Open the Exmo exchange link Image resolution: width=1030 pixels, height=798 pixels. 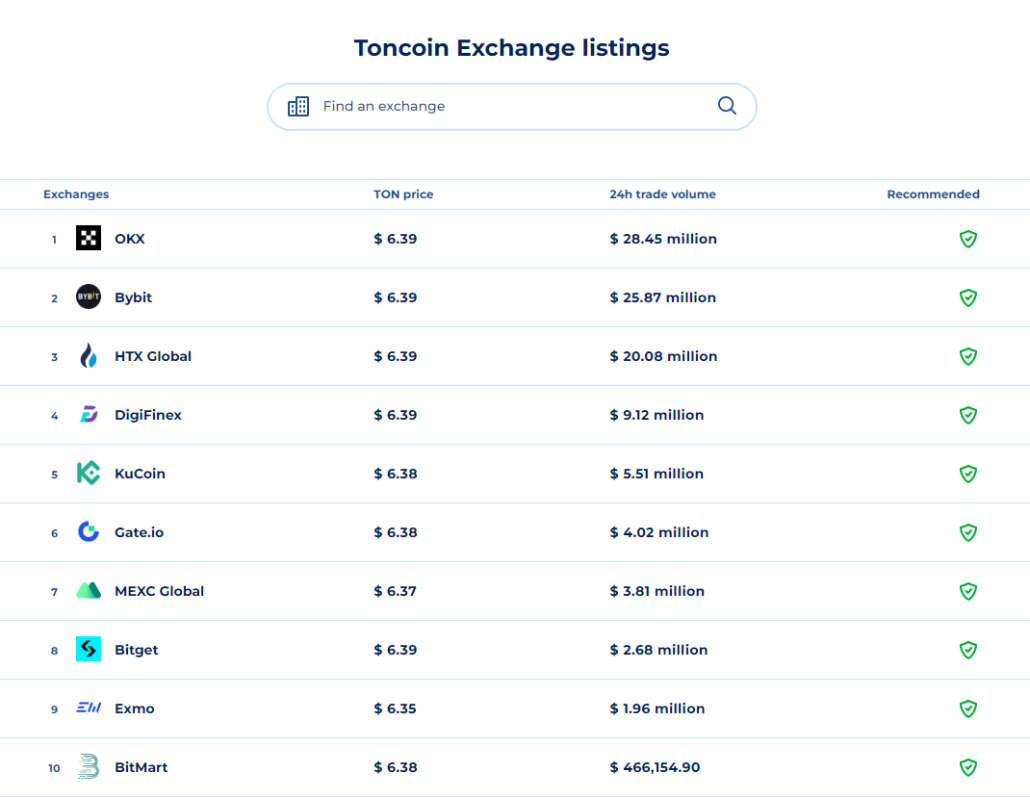134,708
